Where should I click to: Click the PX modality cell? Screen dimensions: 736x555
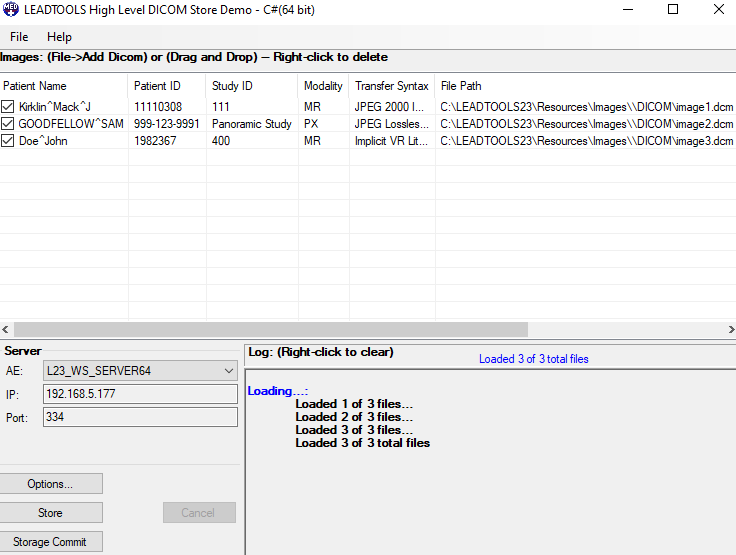pos(311,124)
